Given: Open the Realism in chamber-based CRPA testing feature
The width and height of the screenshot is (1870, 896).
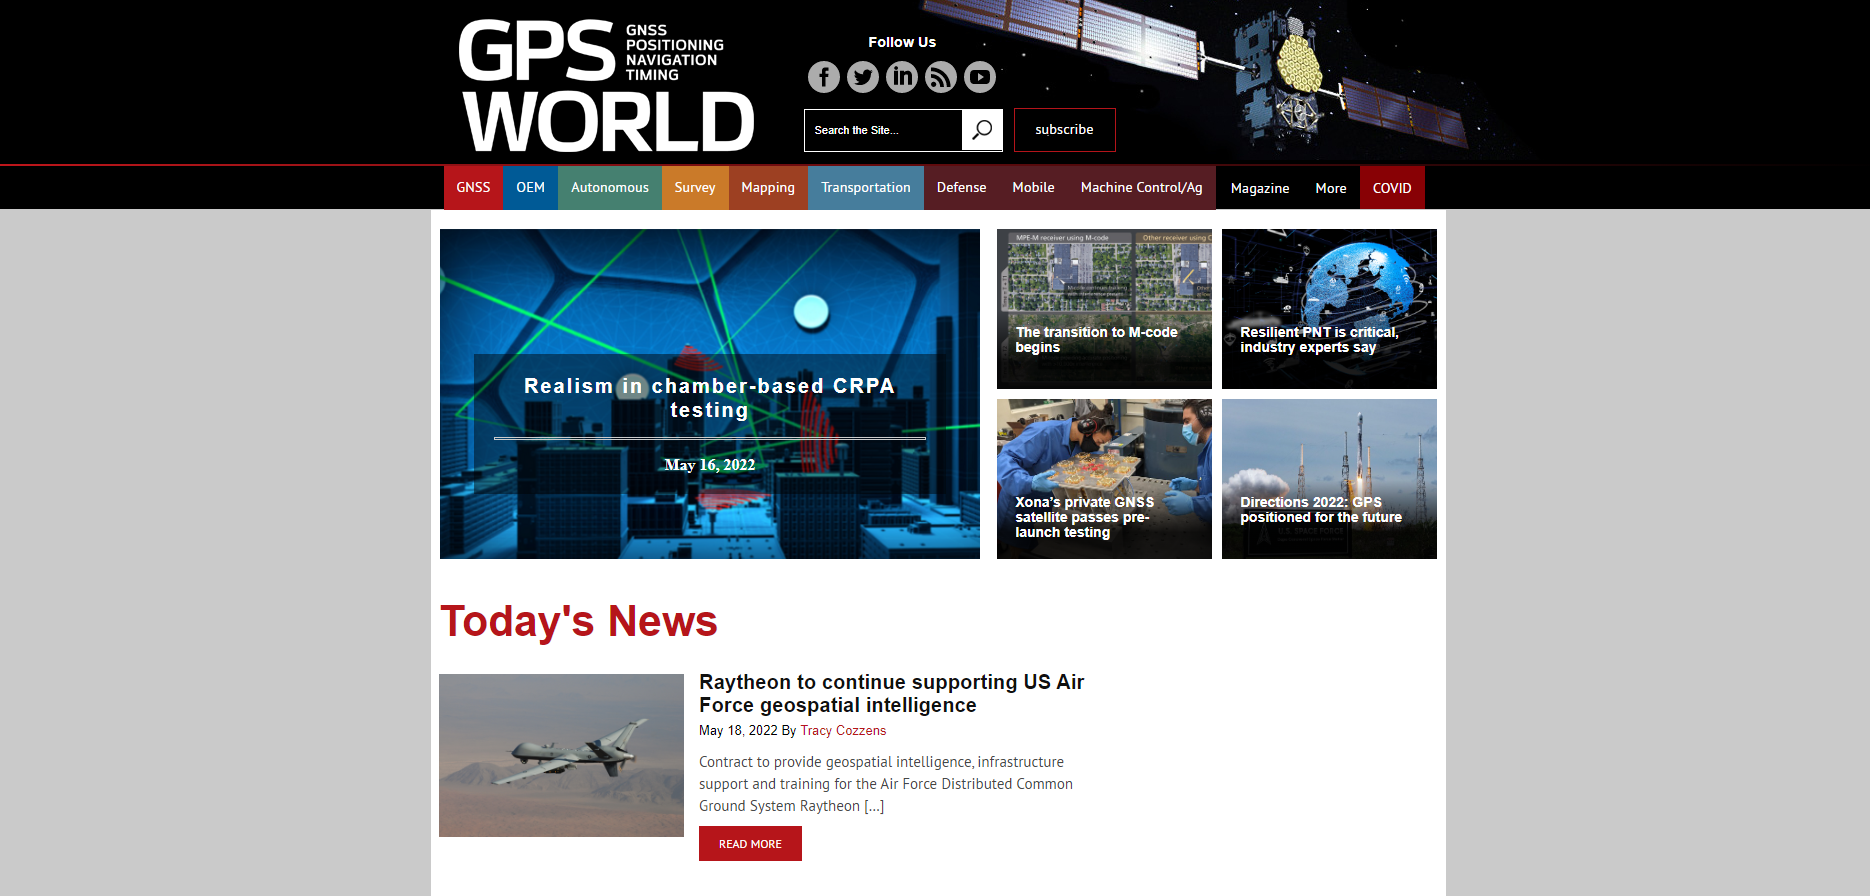Looking at the screenshot, I should (x=709, y=397).
